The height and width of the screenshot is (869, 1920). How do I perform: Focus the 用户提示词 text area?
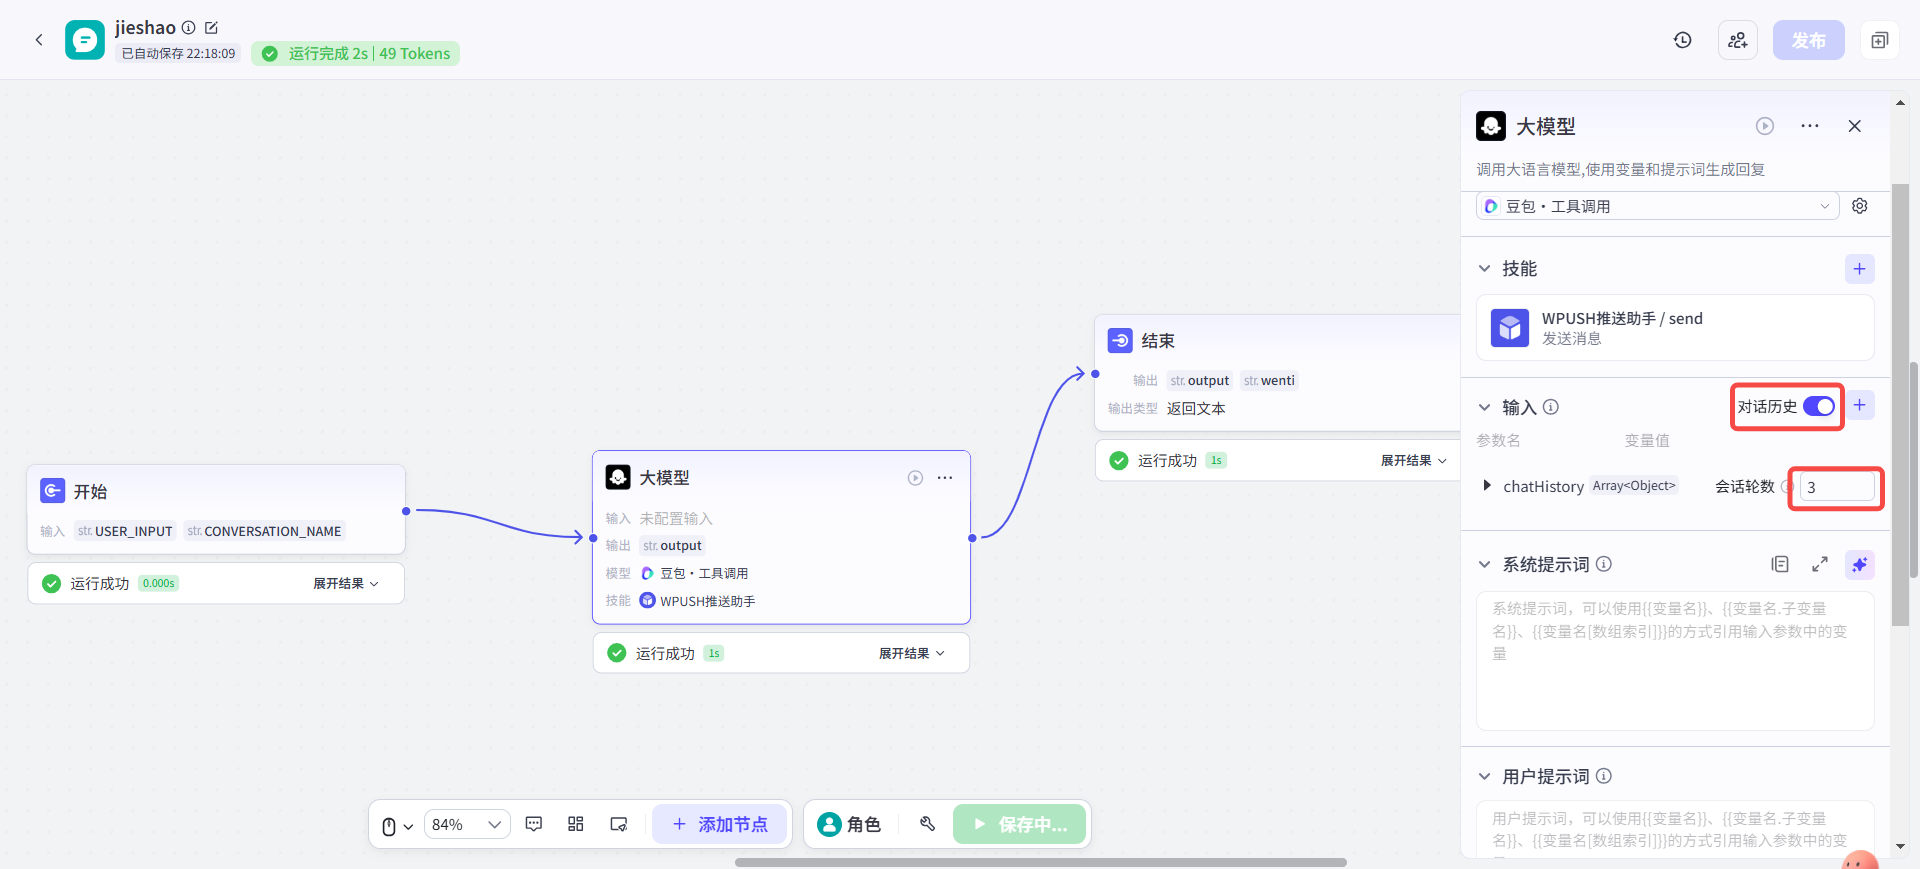(1675, 828)
